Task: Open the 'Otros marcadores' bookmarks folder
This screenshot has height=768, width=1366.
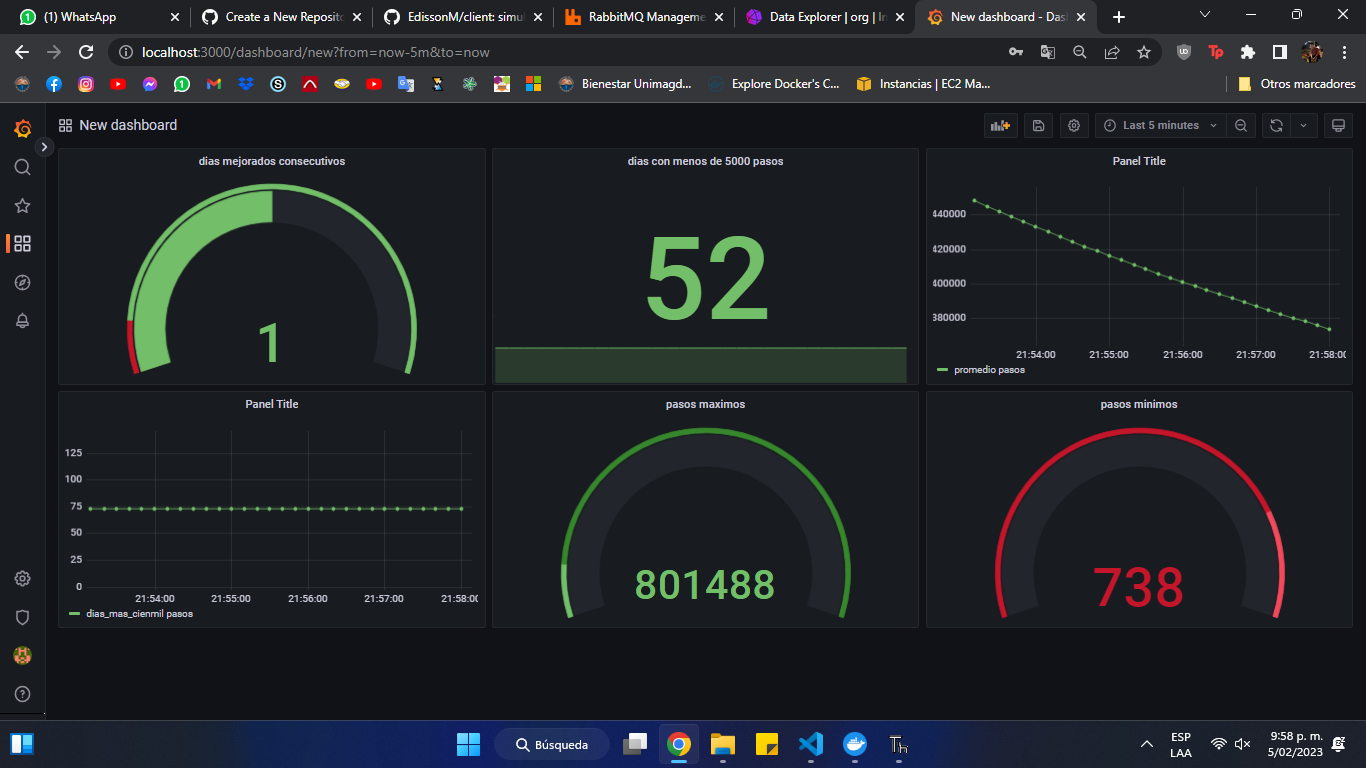Action: [x=1296, y=84]
